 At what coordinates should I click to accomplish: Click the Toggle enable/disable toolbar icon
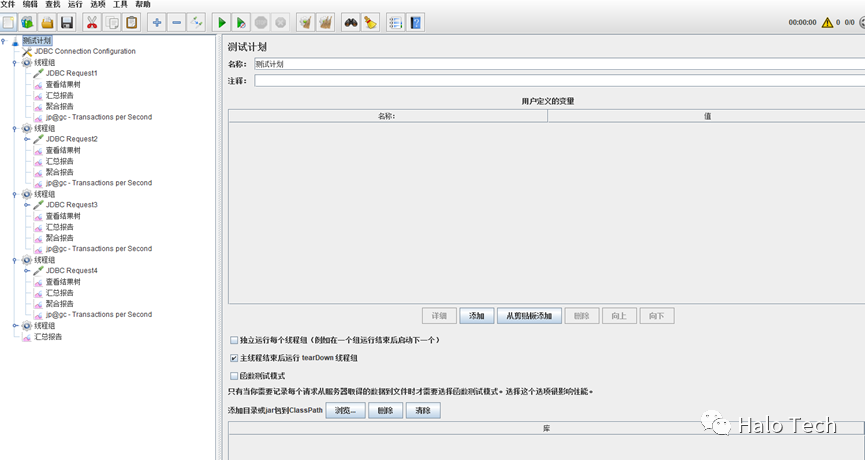[196, 23]
